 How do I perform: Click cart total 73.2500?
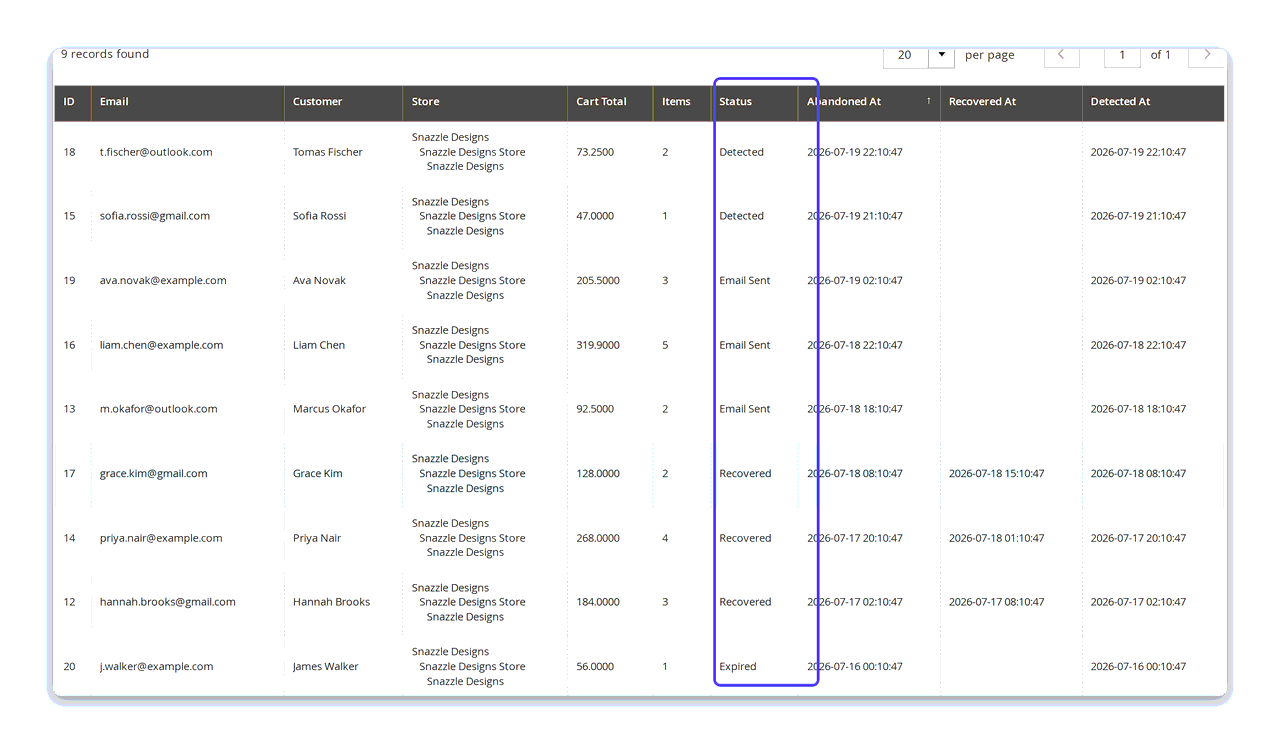coord(596,152)
